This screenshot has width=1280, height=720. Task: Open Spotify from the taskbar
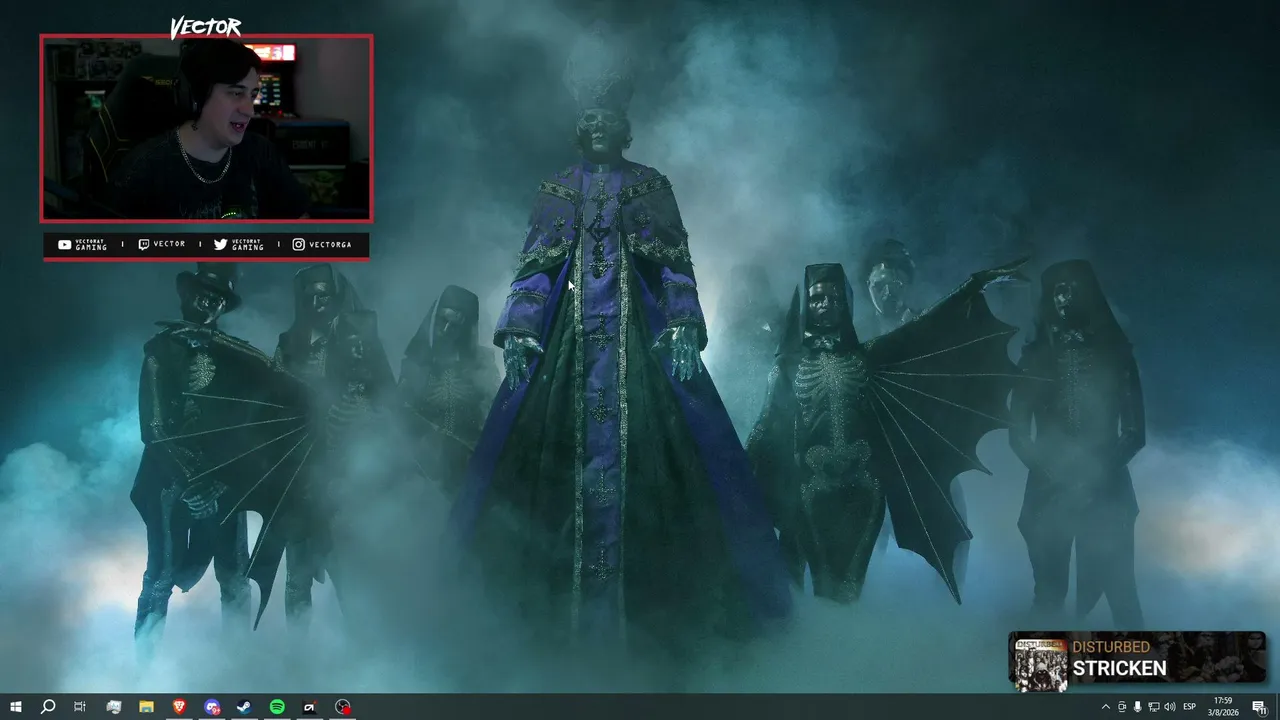pos(277,707)
